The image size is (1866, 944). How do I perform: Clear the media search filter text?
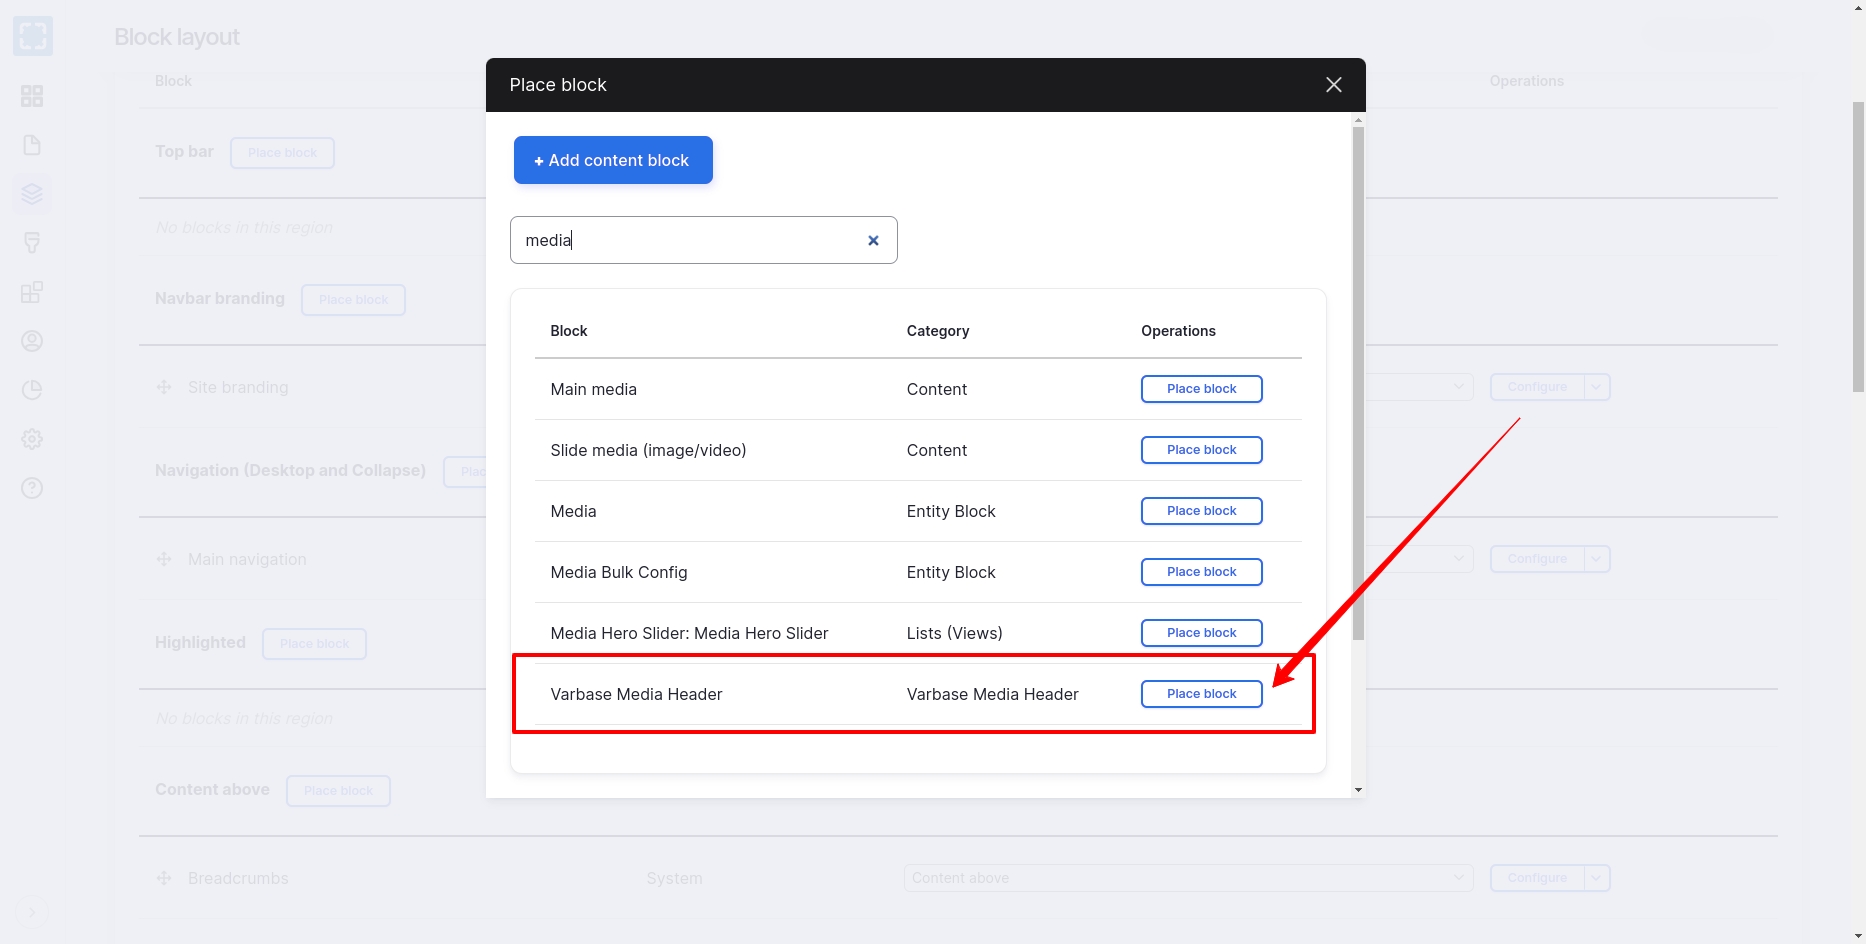click(873, 241)
